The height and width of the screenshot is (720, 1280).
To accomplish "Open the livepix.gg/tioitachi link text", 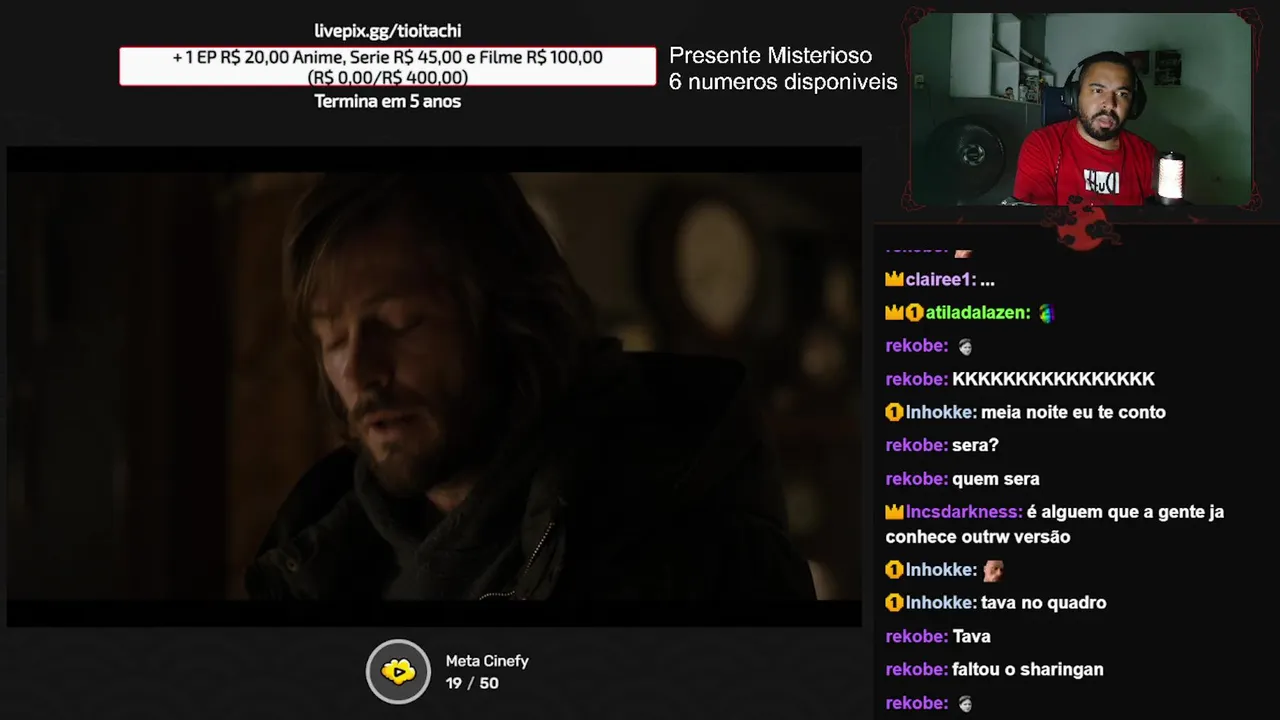I will [x=388, y=31].
